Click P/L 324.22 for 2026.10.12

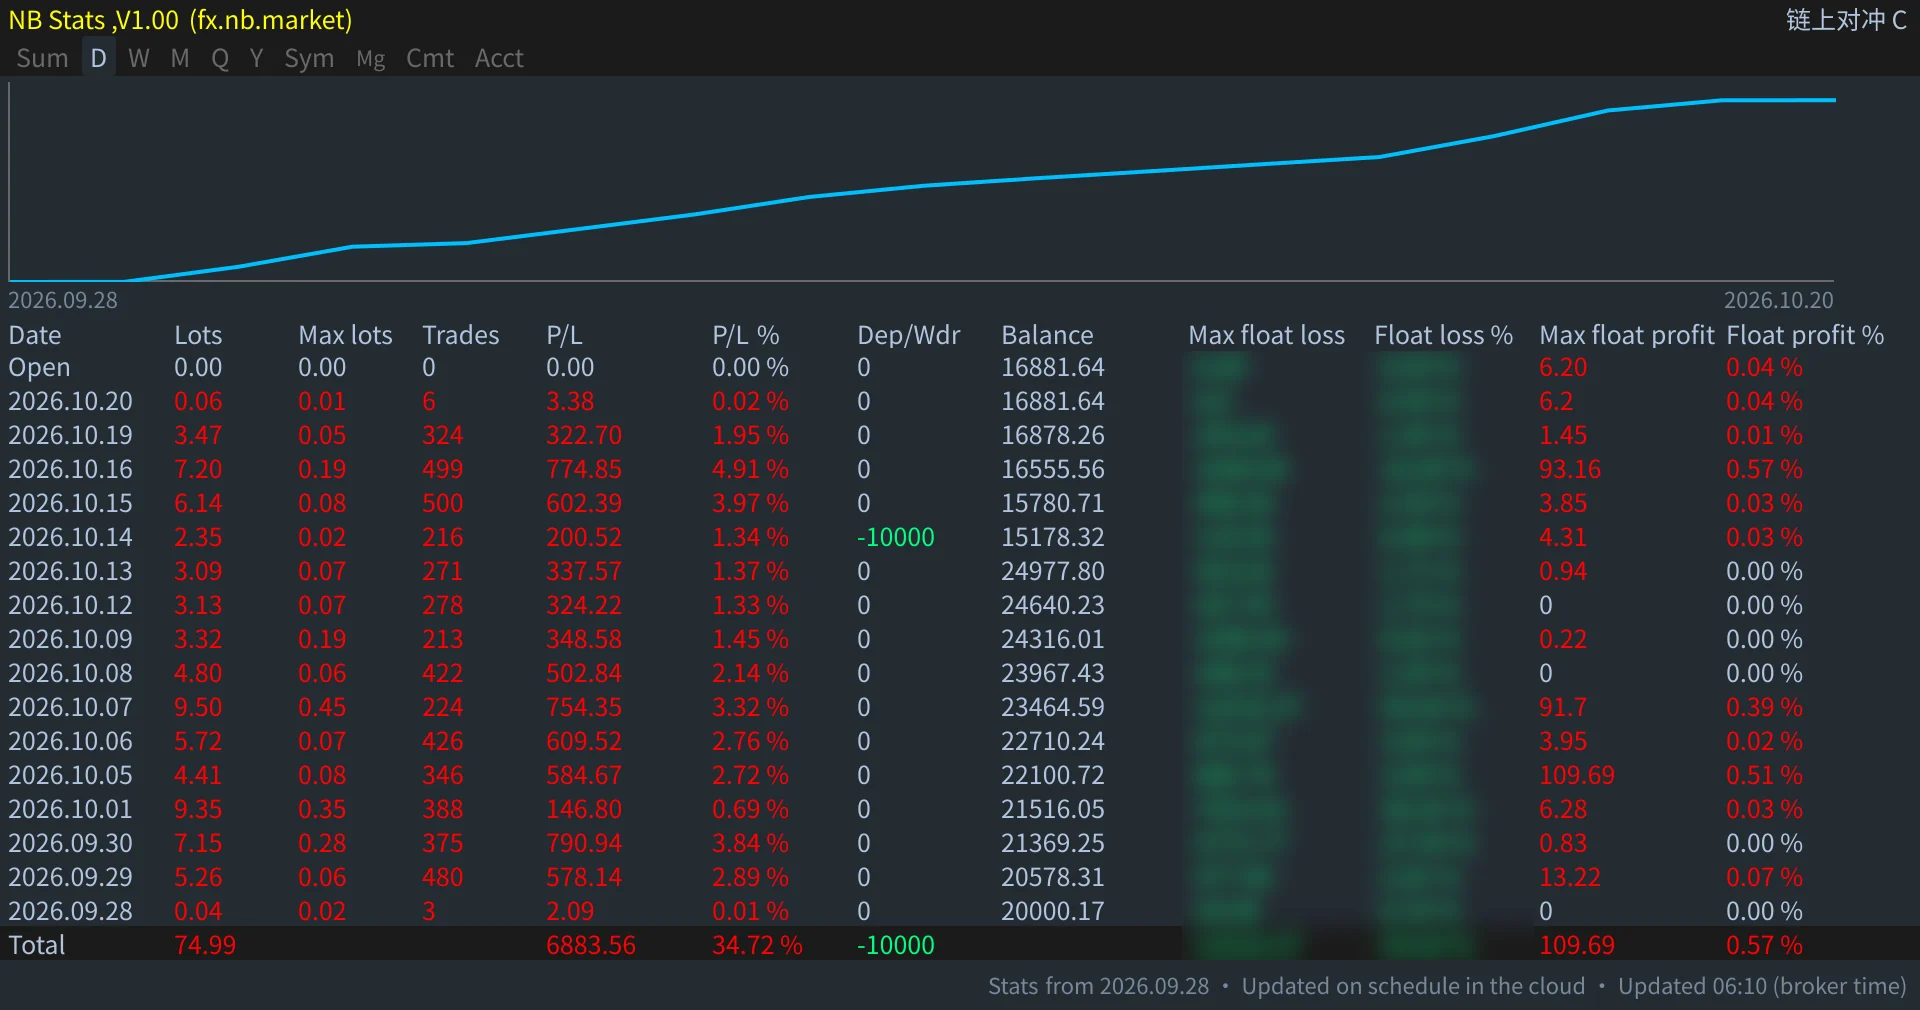[x=584, y=605]
